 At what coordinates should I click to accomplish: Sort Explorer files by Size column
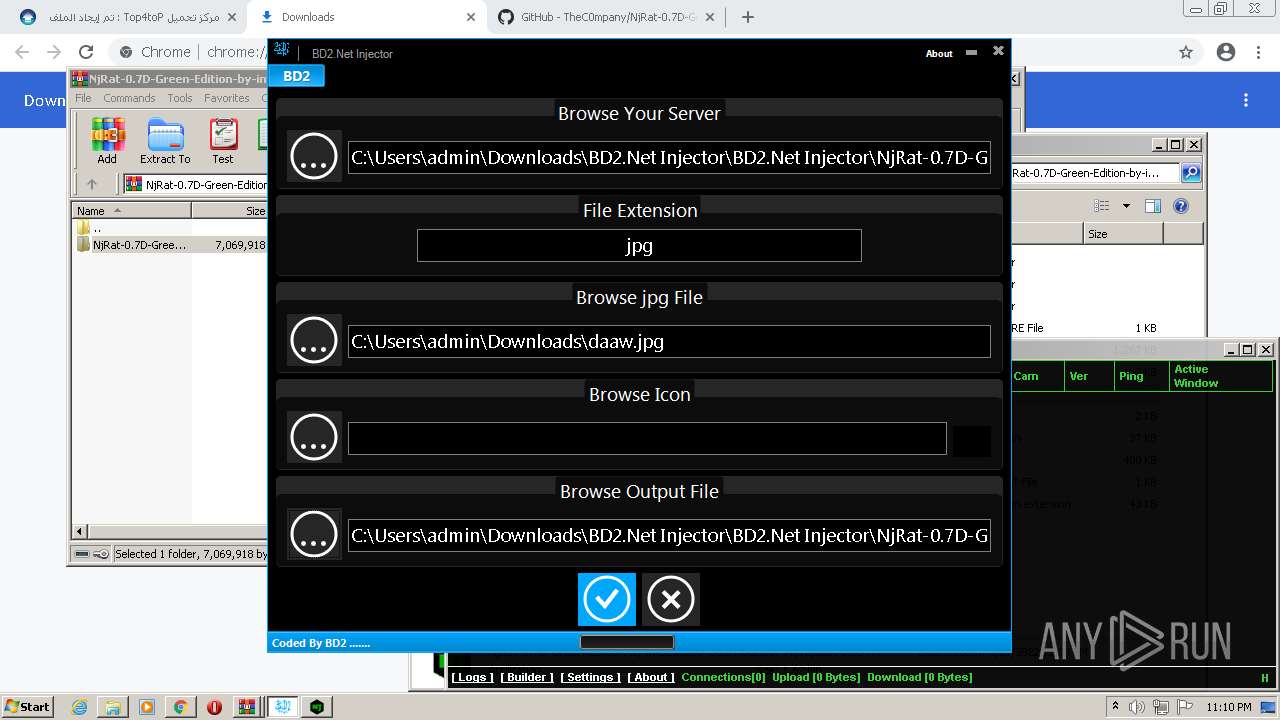[x=1123, y=234]
